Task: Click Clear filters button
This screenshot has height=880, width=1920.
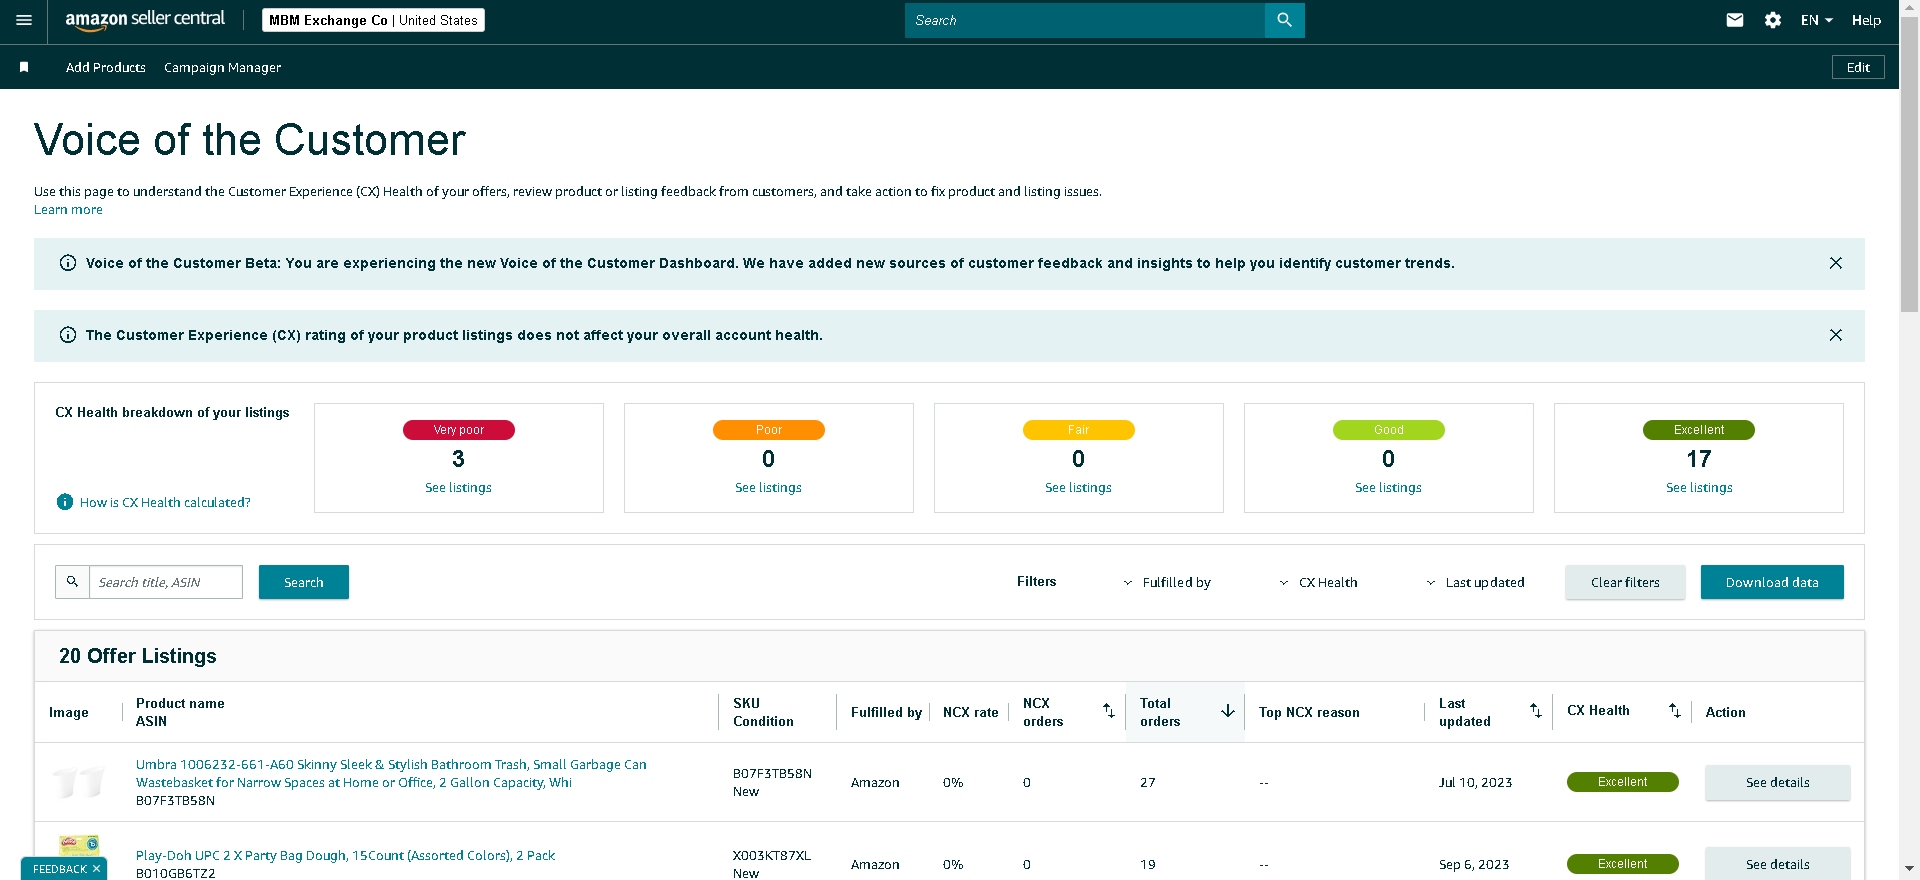Action: pyautogui.click(x=1625, y=582)
